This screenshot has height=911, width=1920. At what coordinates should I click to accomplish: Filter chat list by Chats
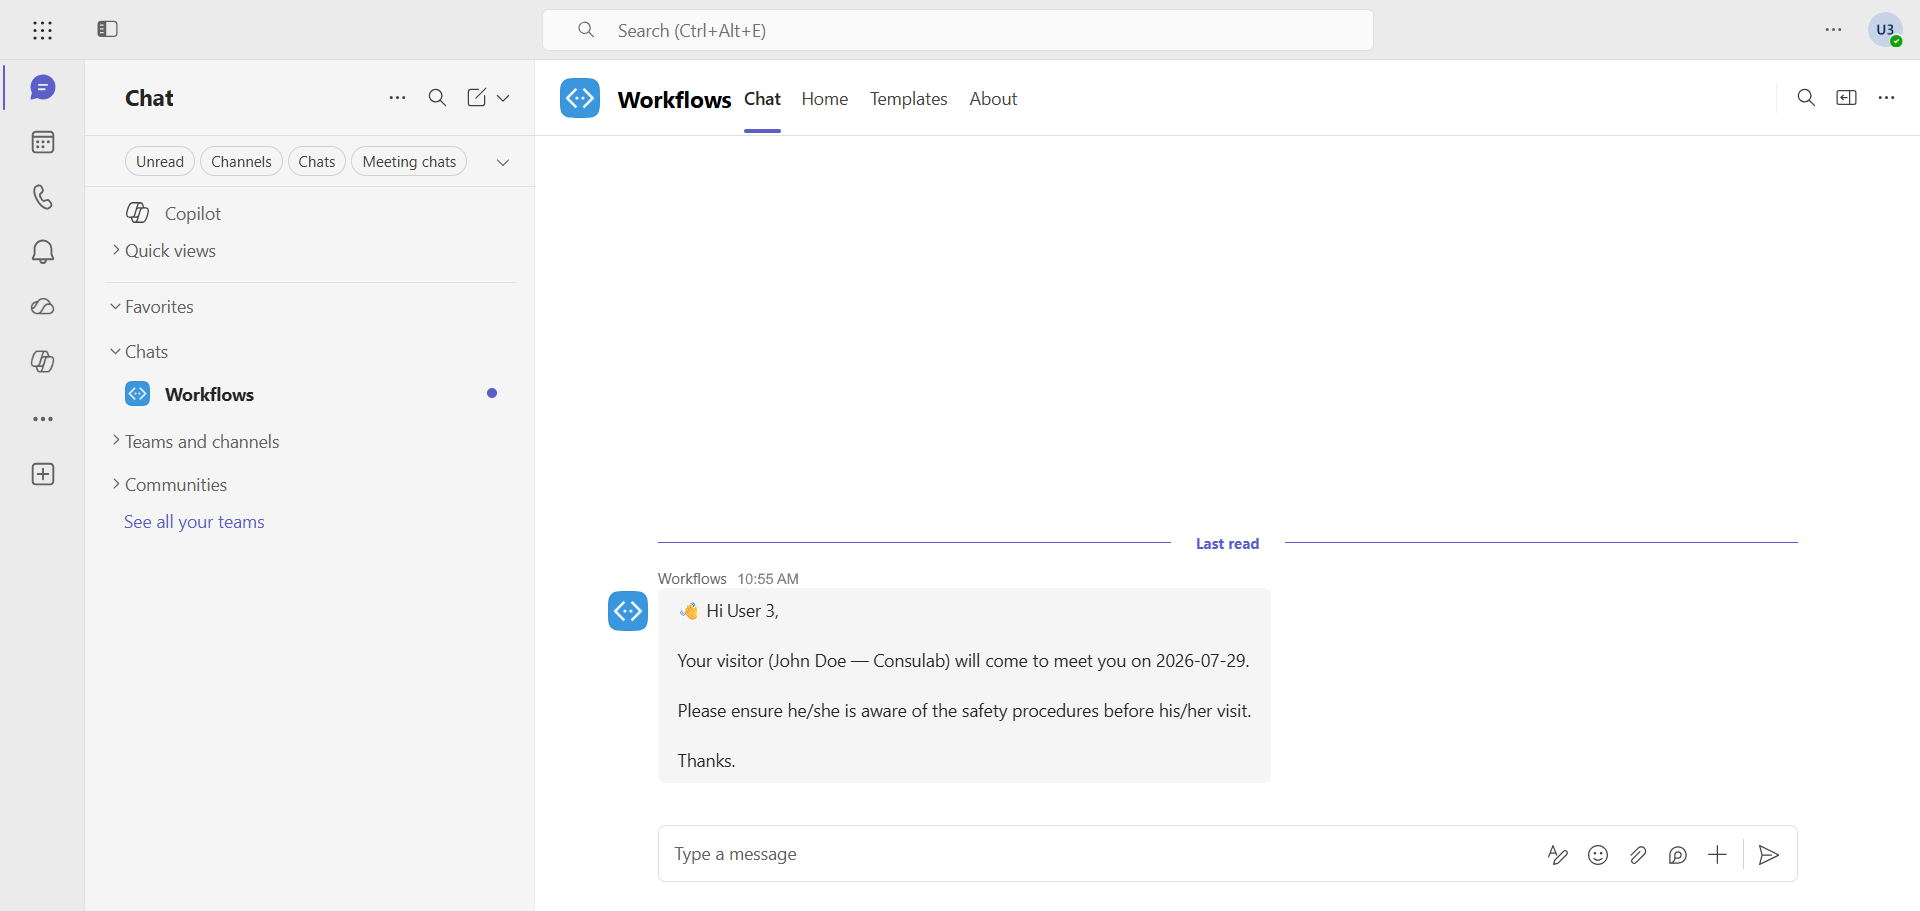317,162
